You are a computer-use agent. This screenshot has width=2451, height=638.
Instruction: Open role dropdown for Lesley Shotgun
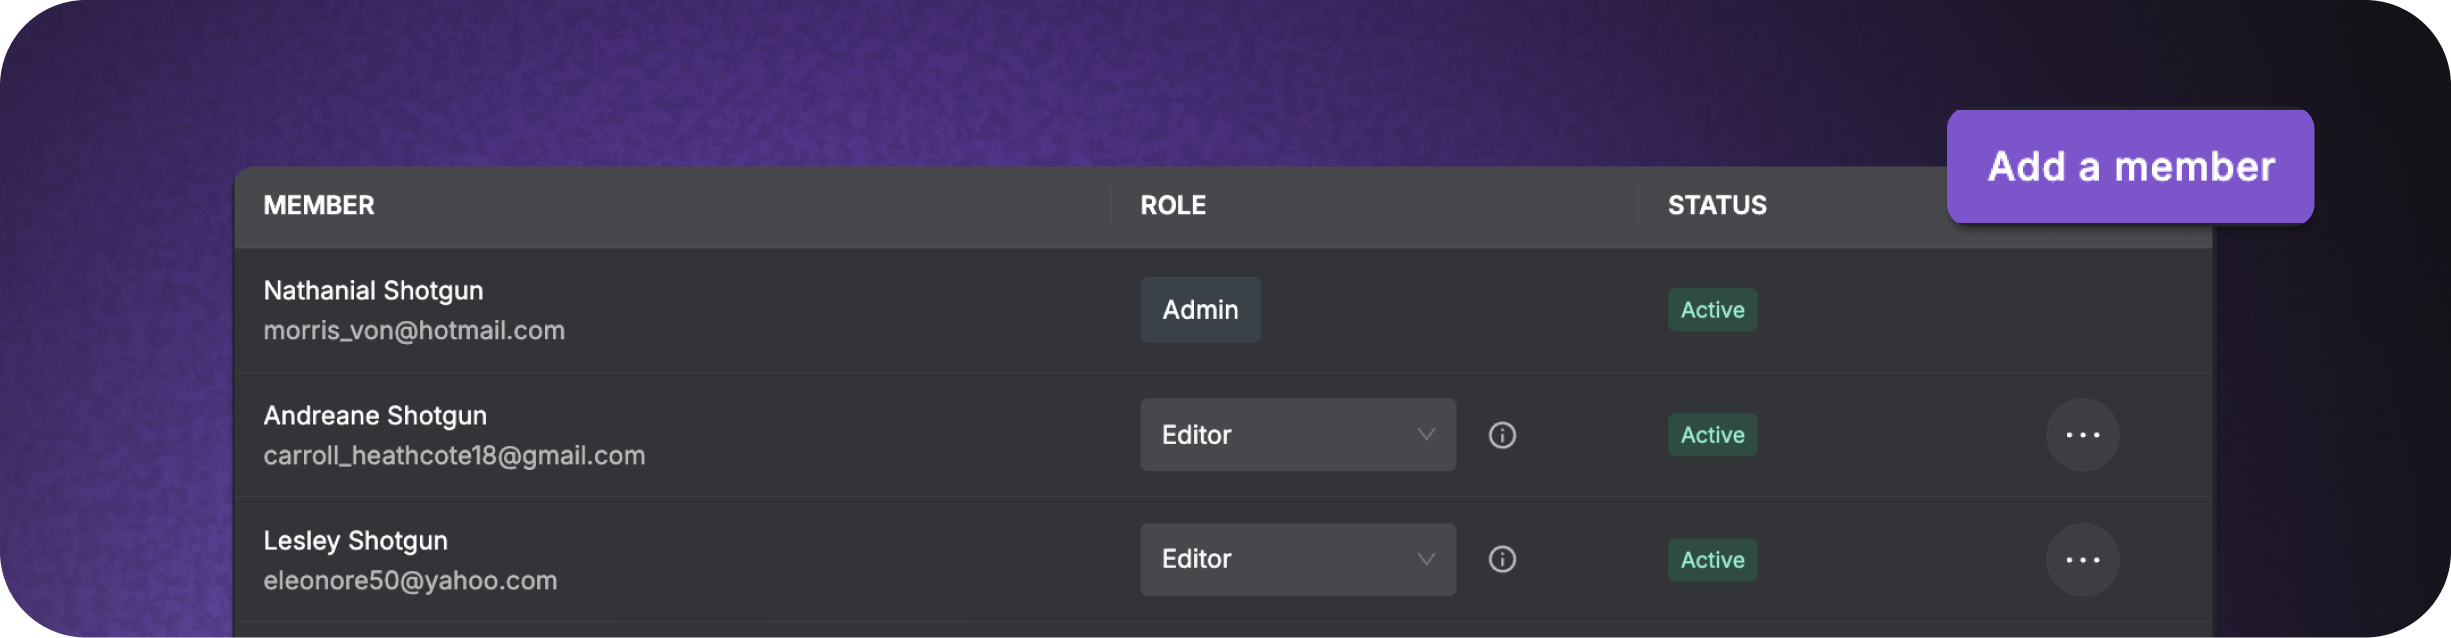click(x=1298, y=559)
